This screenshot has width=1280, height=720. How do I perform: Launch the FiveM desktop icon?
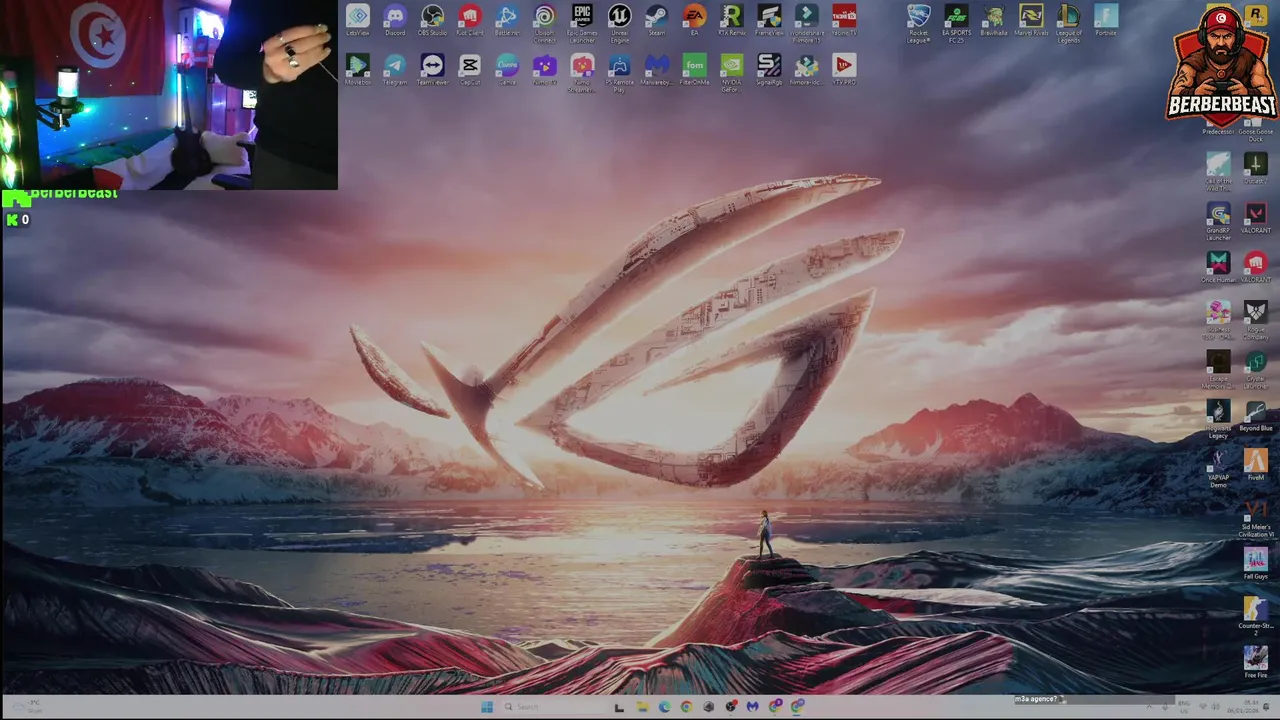click(1256, 465)
